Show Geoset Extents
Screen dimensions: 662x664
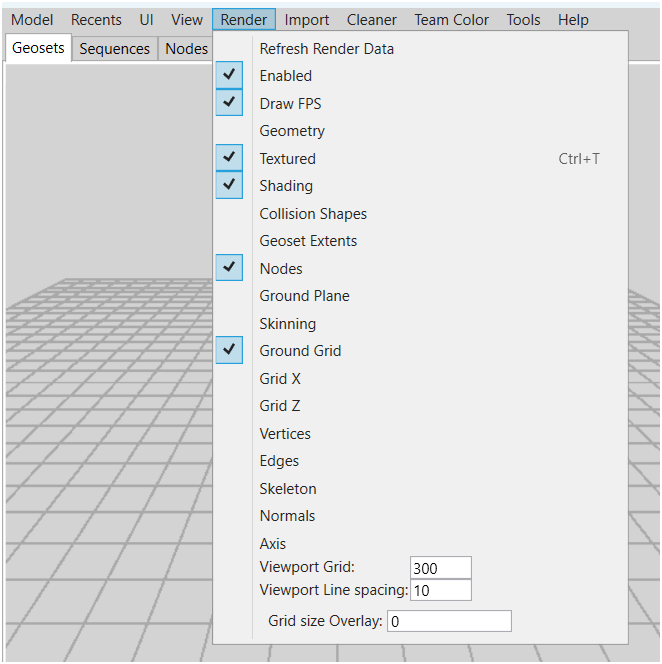click(x=420, y=241)
